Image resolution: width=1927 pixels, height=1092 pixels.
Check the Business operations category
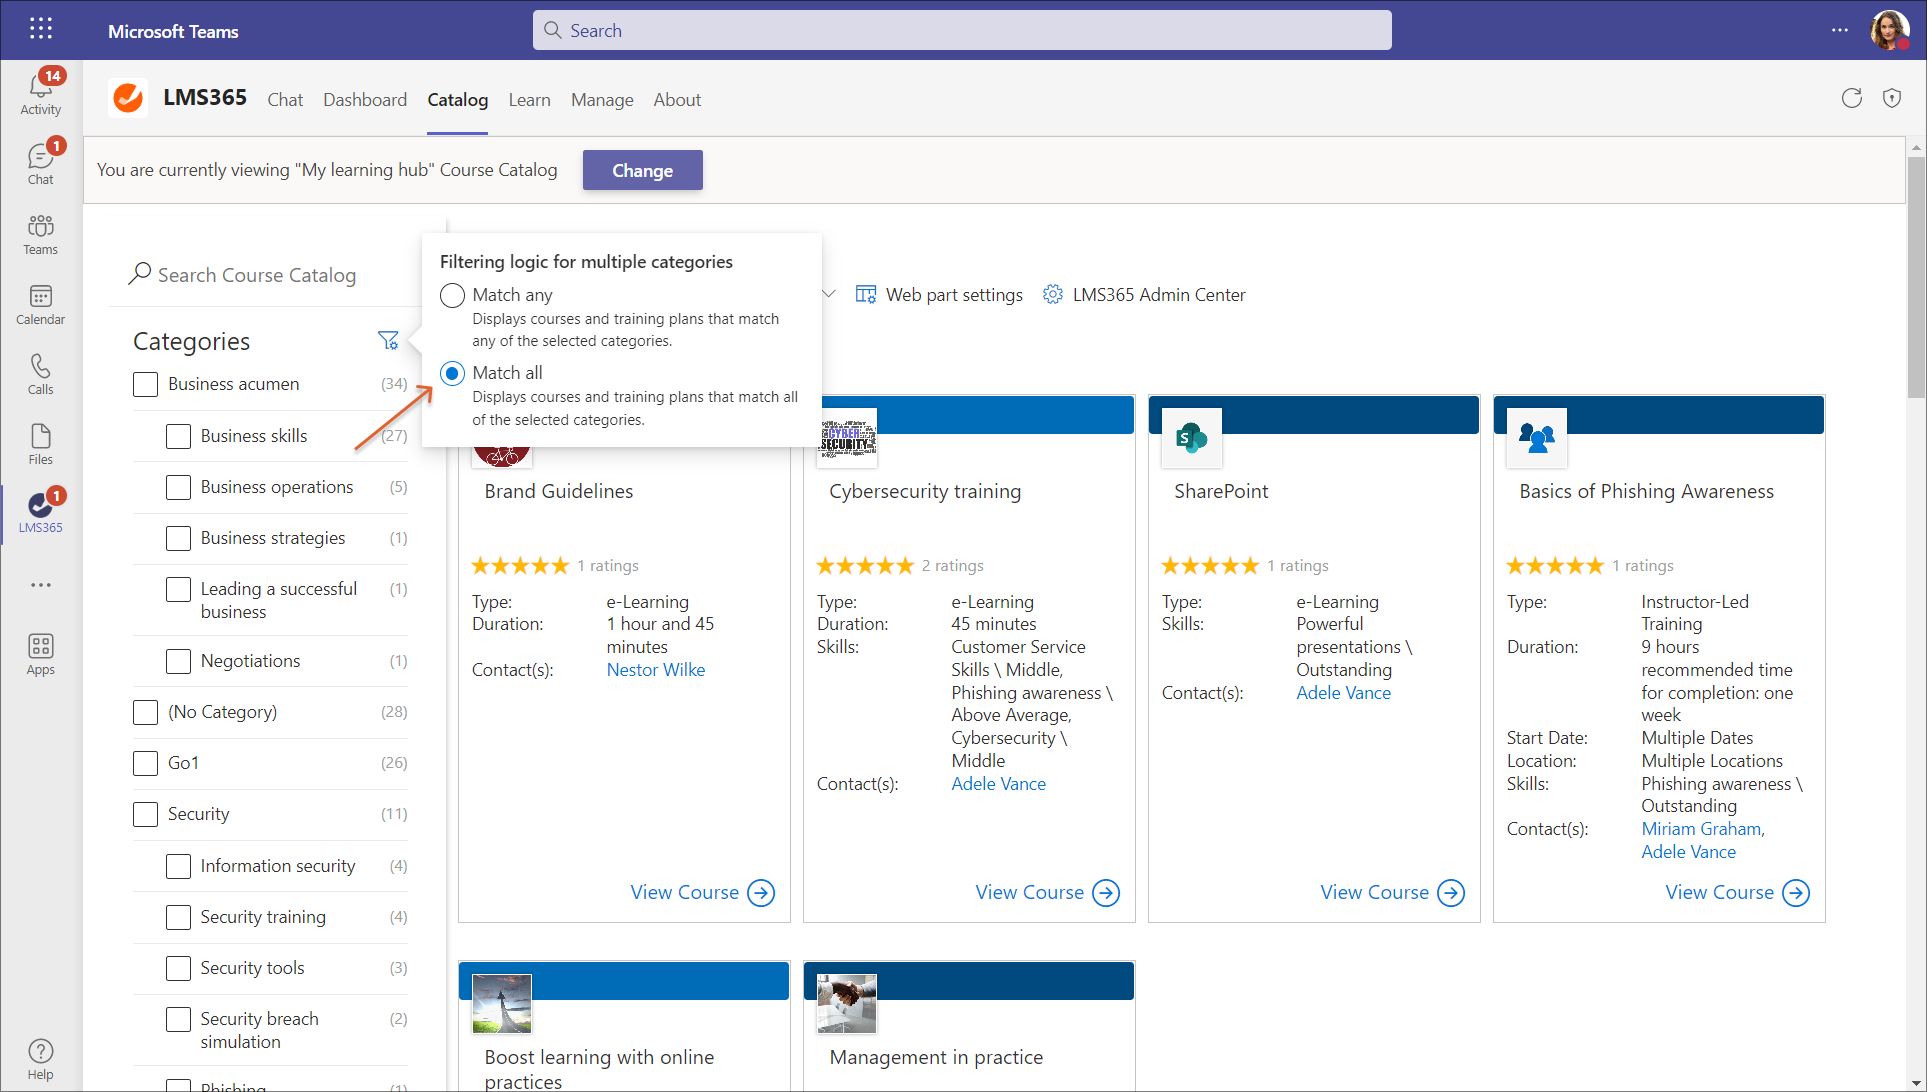178,487
